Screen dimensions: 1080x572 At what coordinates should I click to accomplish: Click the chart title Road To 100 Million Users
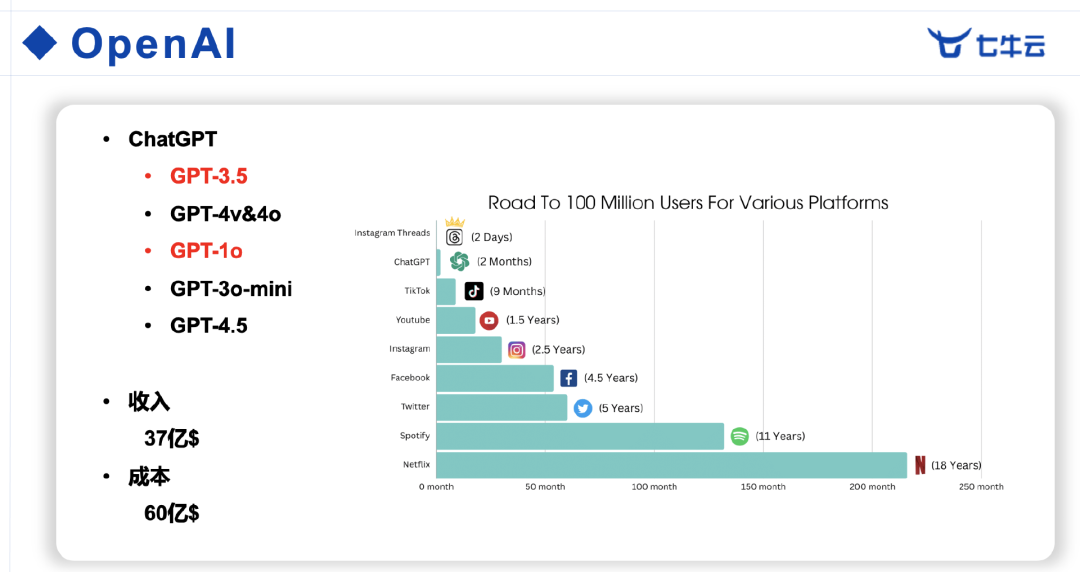(x=688, y=203)
